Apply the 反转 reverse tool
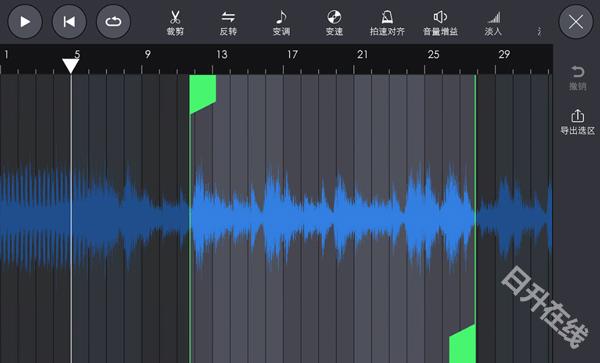 (x=228, y=23)
